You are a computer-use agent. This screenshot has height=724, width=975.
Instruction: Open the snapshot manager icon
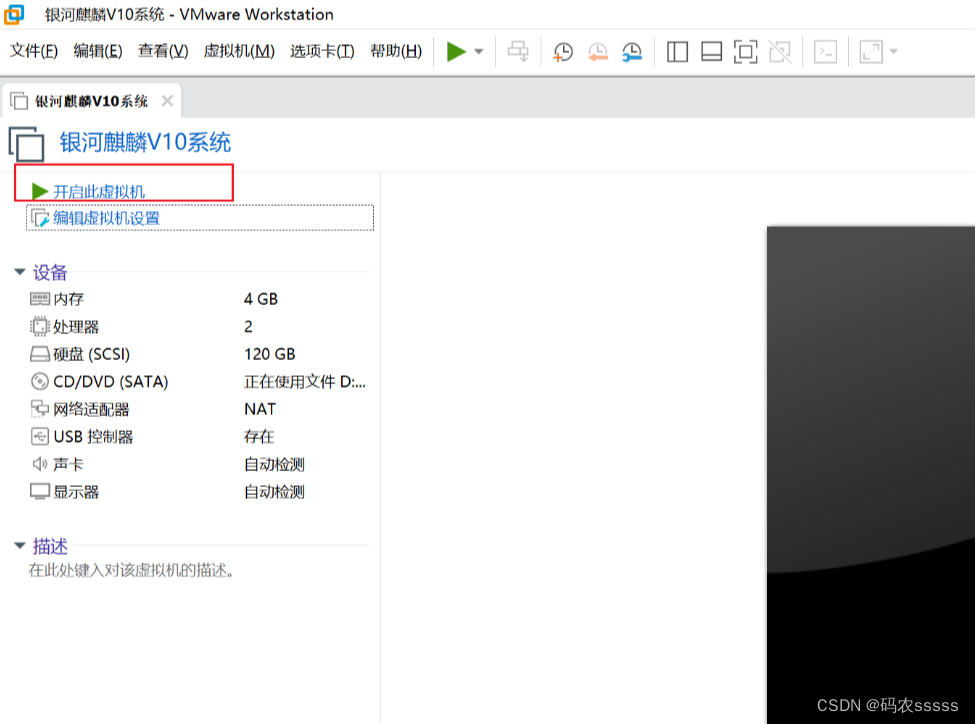coord(632,52)
